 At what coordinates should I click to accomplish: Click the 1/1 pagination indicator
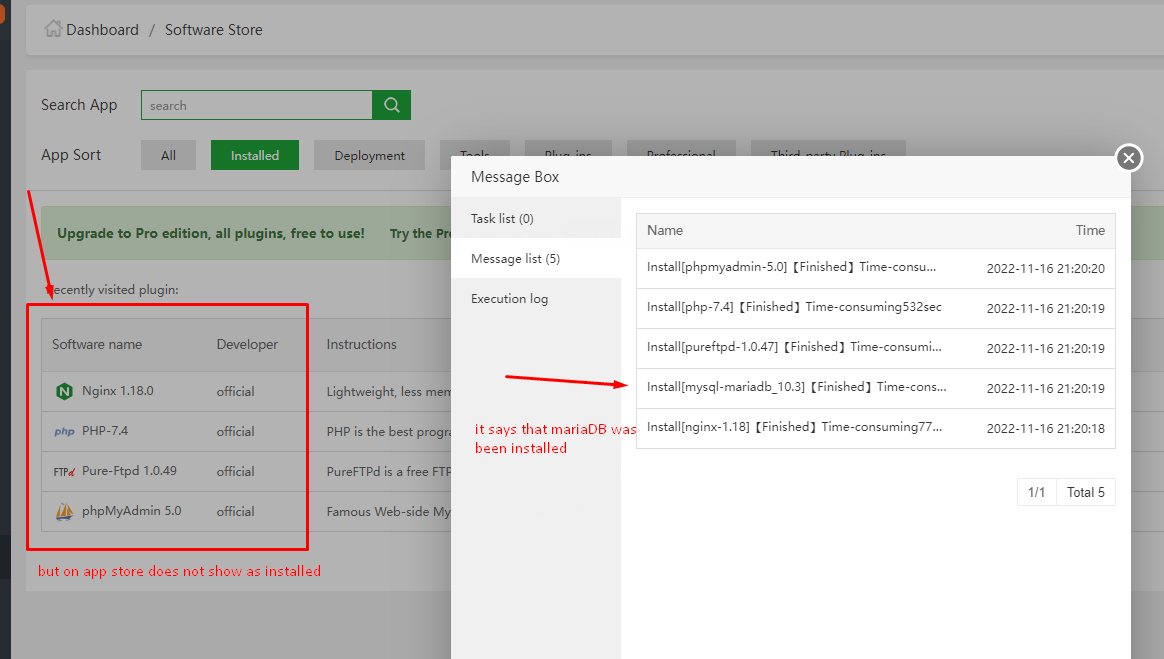(1036, 492)
